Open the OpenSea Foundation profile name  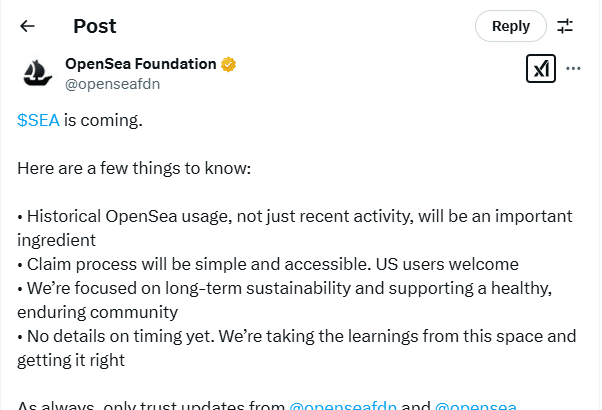[x=141, y=64]
